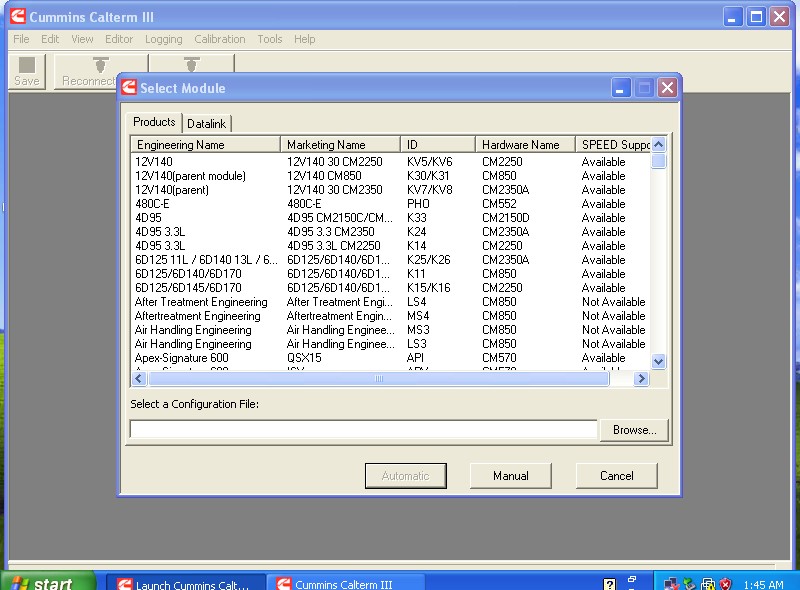Screen dimensions: 800x590
Task: Click the Automatic button
Action: click(x=406, y=476)
